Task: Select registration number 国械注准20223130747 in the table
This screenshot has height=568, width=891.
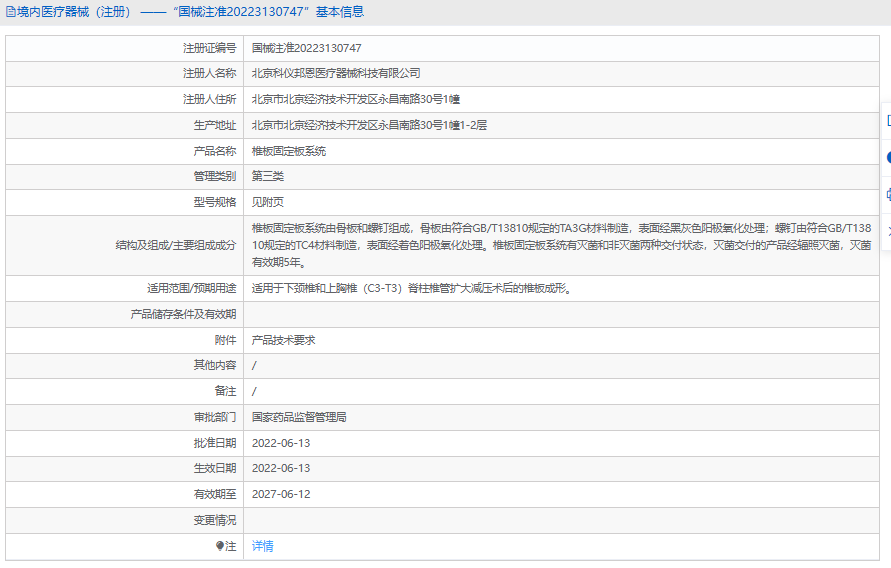Action: [306, 48]
